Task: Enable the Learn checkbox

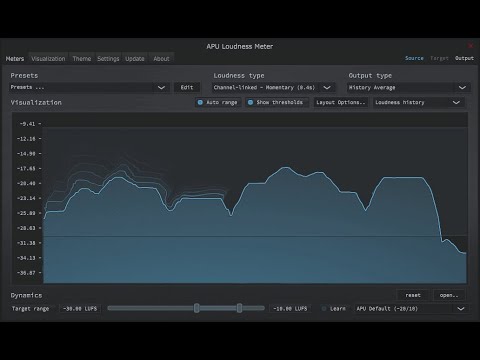Action: coord(324,309)
